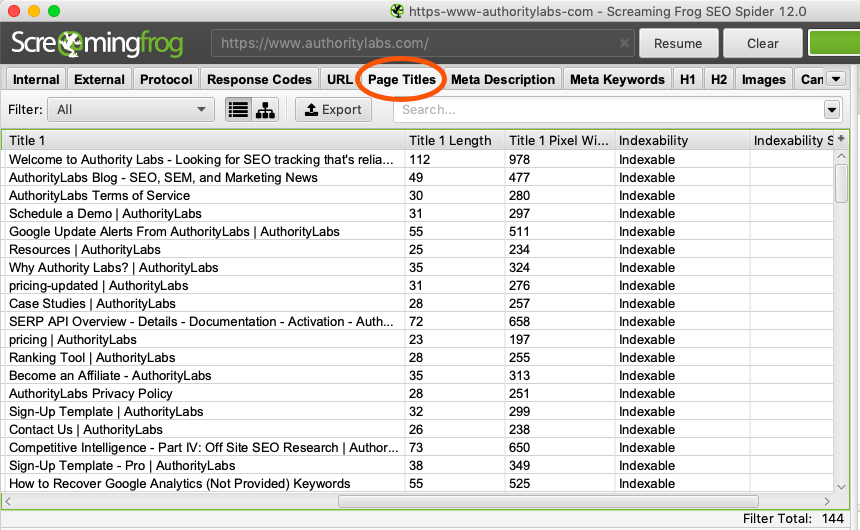Open the External tab
The height and width of the screenshot is (530, 860).
99,80
